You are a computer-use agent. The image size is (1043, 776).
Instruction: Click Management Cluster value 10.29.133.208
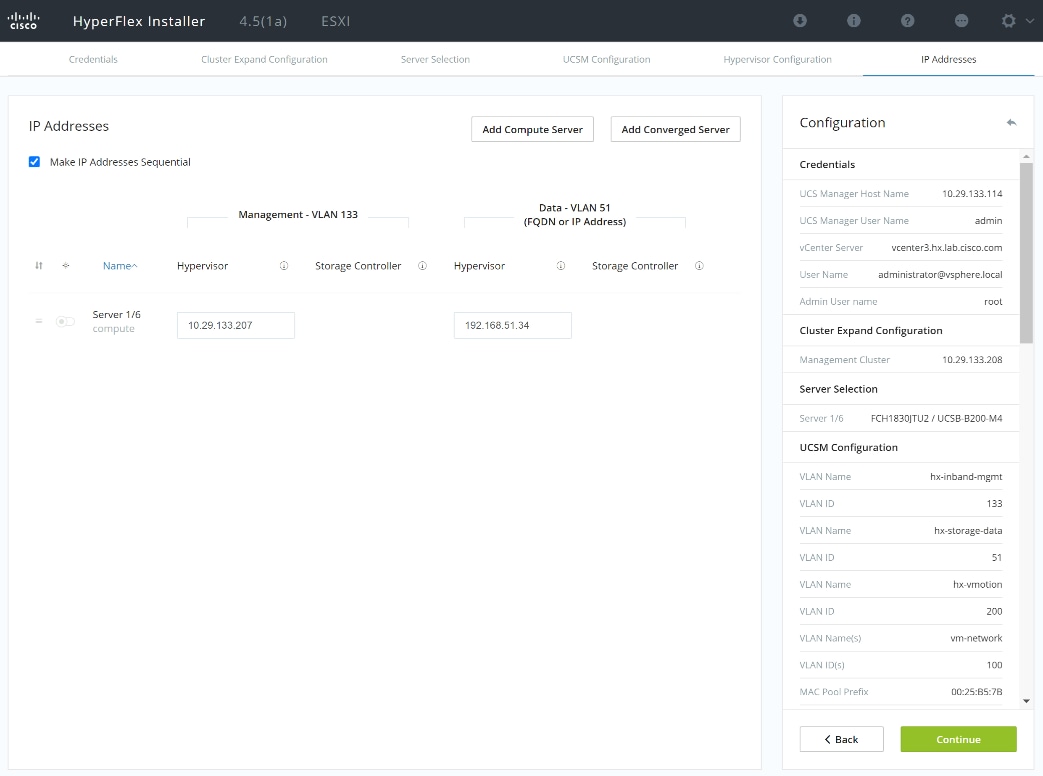[x=972, y=360]
